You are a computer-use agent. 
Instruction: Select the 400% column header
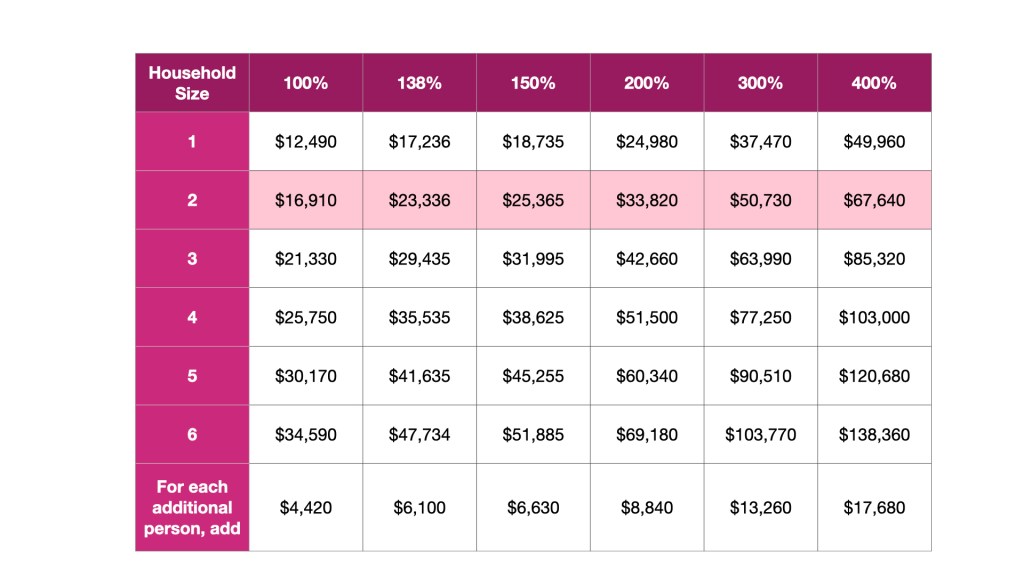click(x=874, y=83)
